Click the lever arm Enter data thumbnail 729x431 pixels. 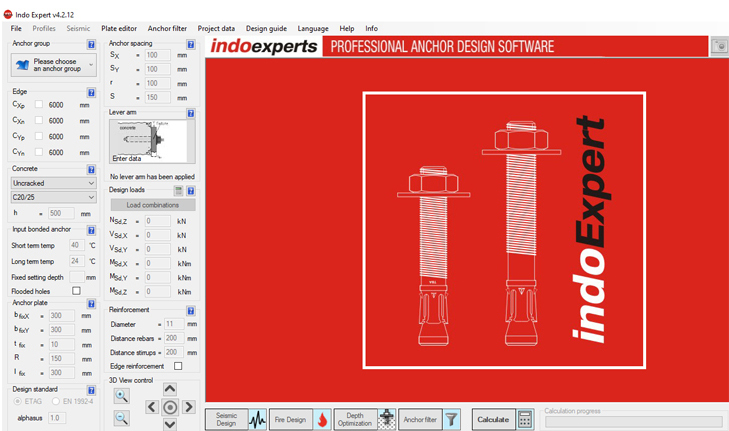point(152,141)
